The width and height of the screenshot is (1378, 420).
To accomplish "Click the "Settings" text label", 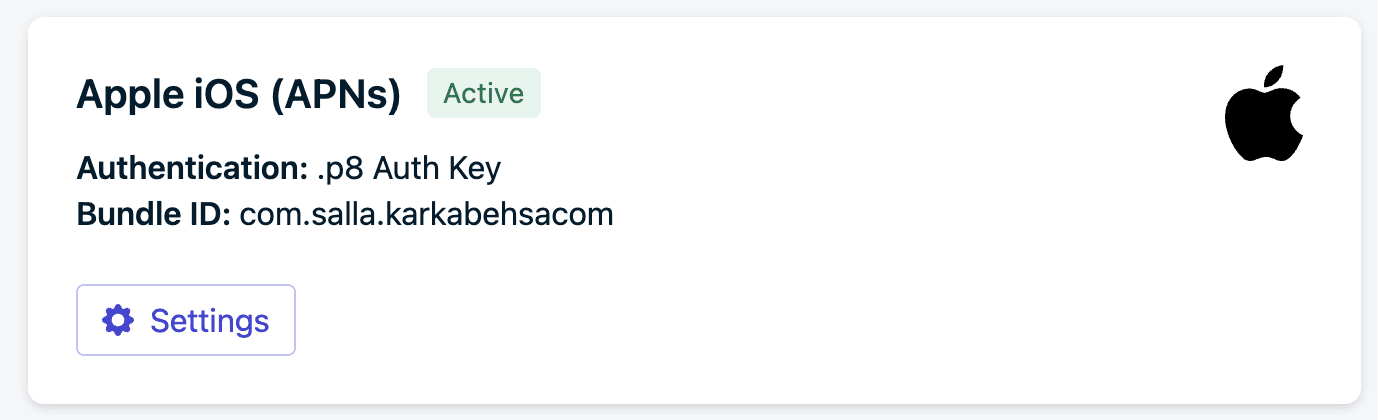I will coord(209,321).
